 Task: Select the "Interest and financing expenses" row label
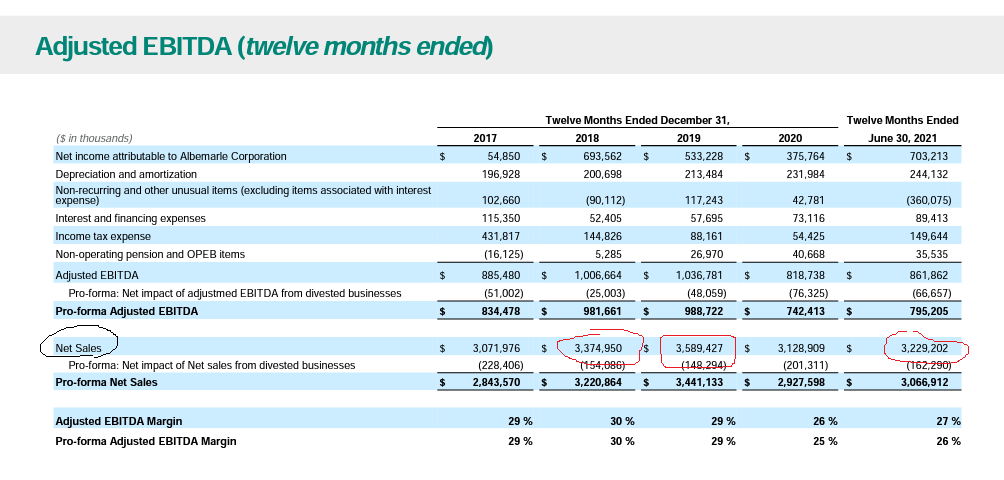tap(130, 218)
